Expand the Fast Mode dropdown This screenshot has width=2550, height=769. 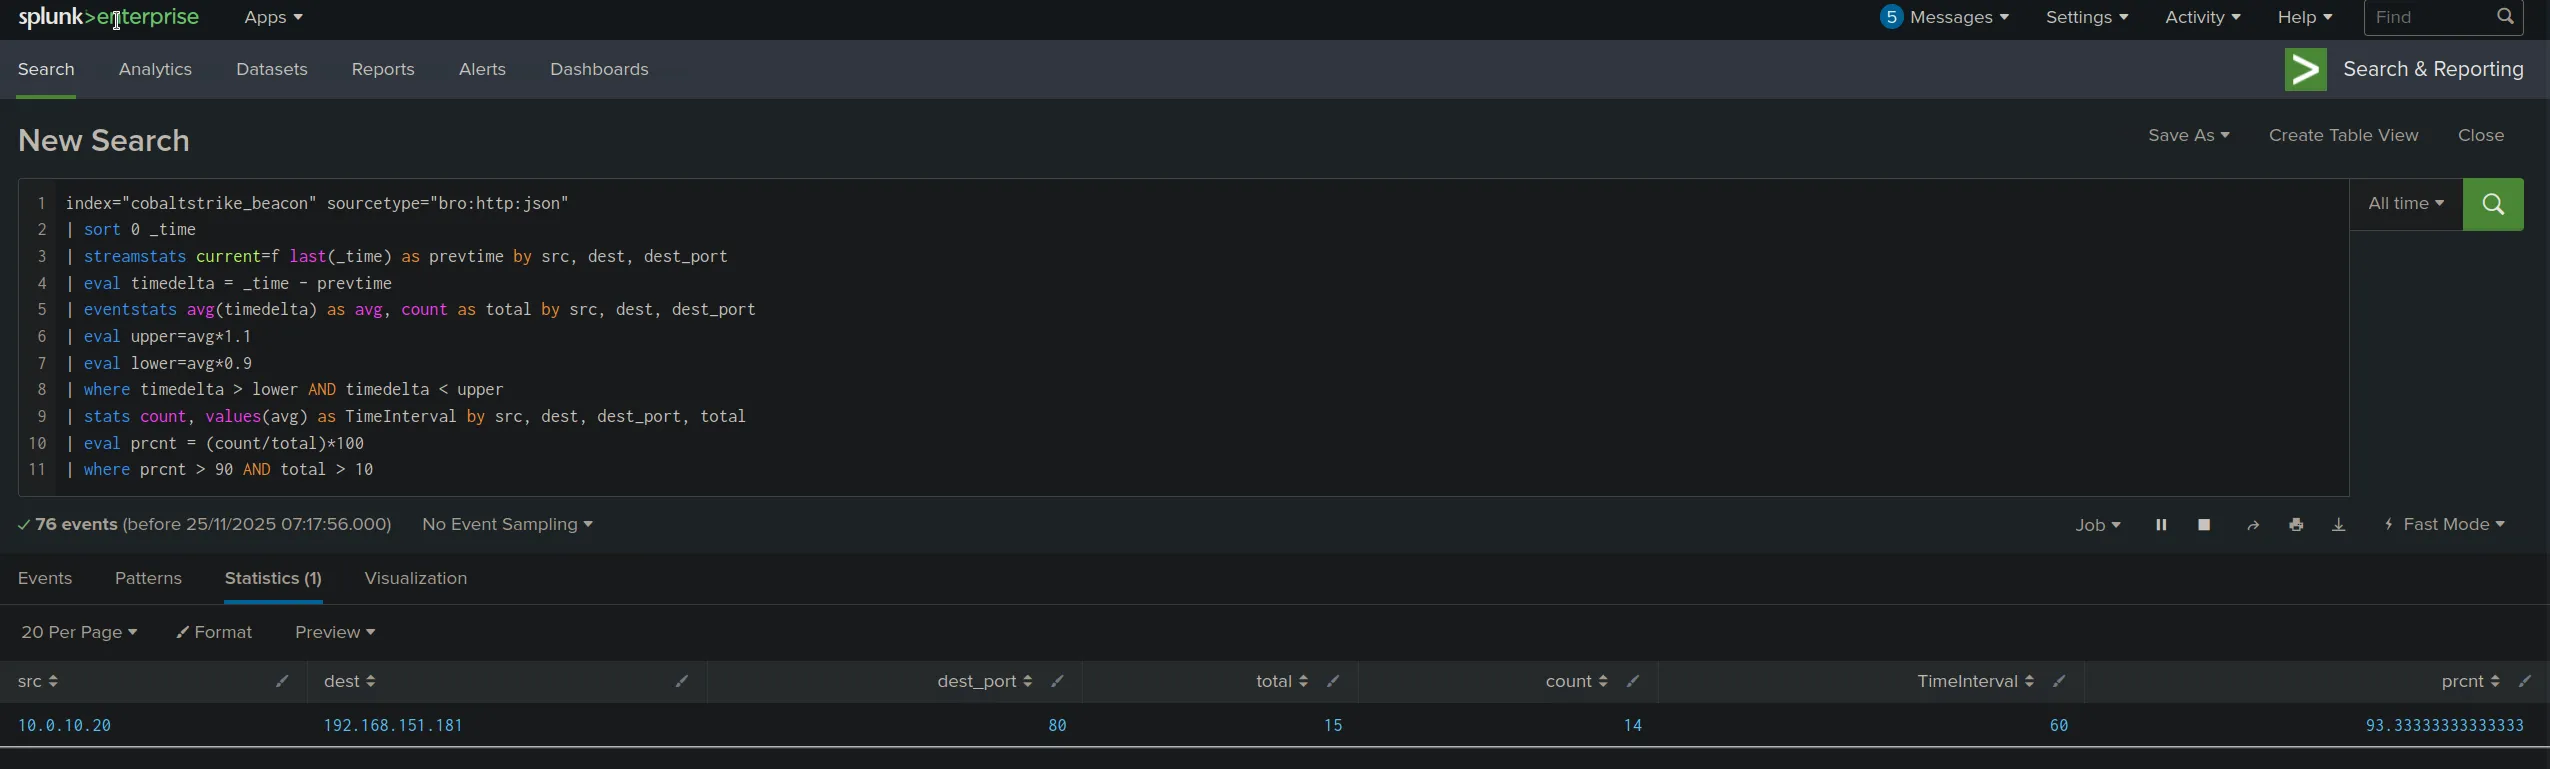click(x=2445, y=525)
